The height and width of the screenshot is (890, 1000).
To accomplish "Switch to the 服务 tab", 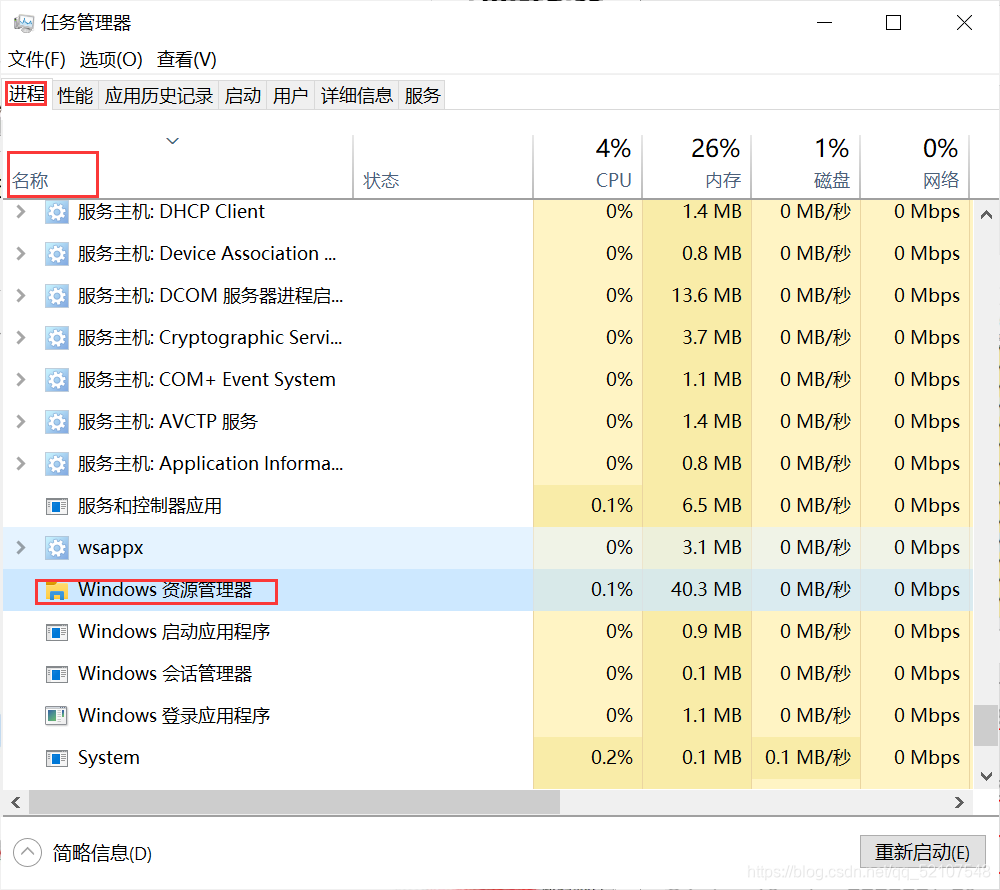I will click(422, 96).
